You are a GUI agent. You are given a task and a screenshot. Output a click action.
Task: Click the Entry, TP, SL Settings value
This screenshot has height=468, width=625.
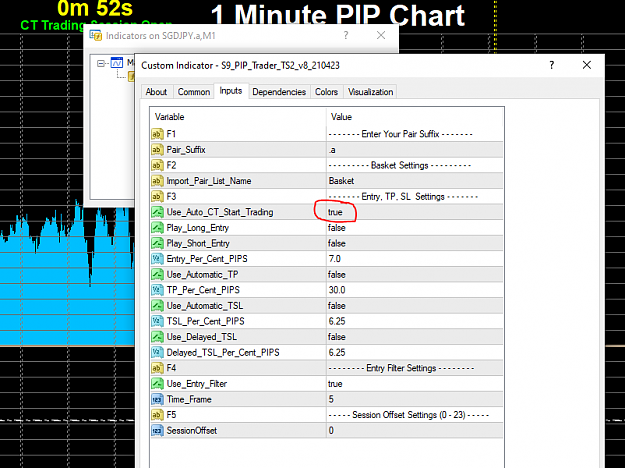pyautogui.click(x=403, y=196)
